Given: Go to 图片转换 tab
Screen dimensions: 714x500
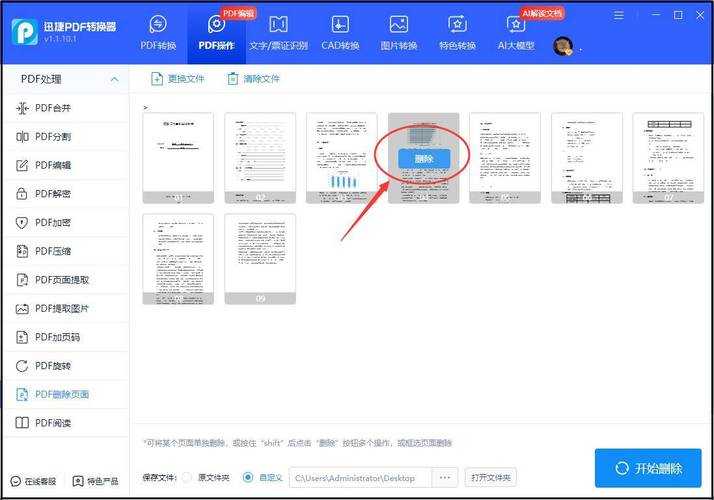Looking at the screenshot, I should [399, 33].
